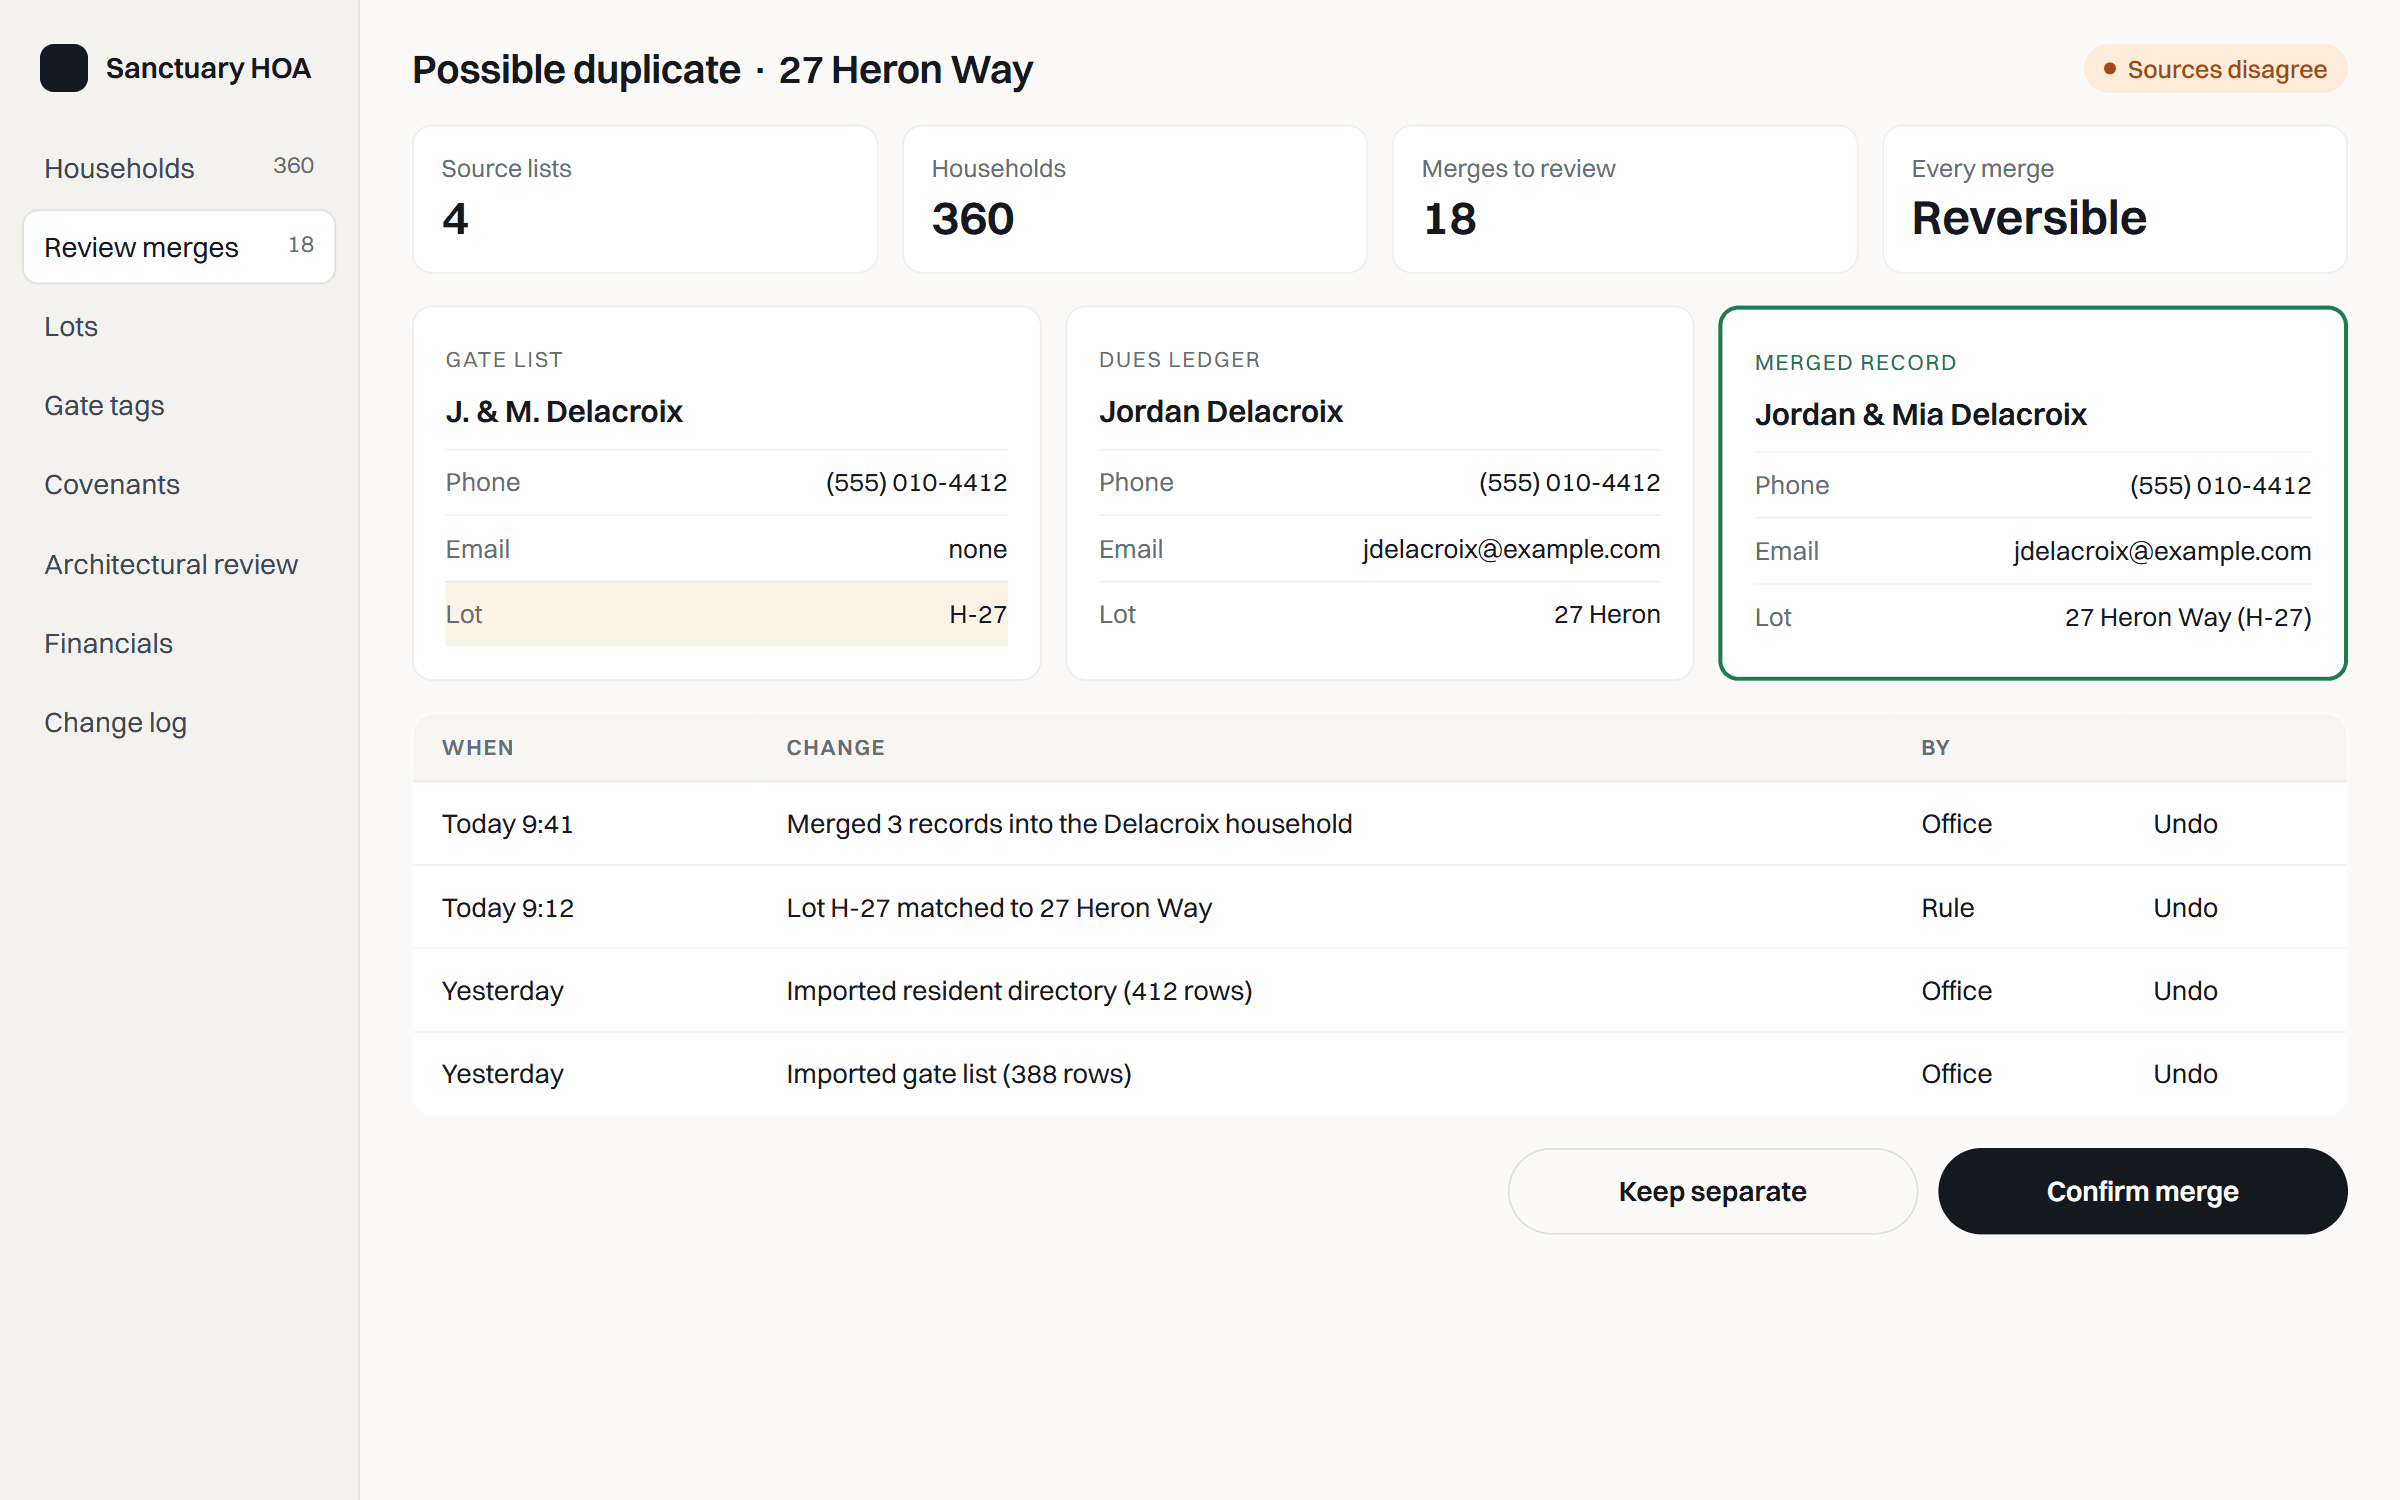Image resolution: width=2400 pixels, height=1500 pixels.
Task: Select the Source lists stat card
Action: coord(645,199)
